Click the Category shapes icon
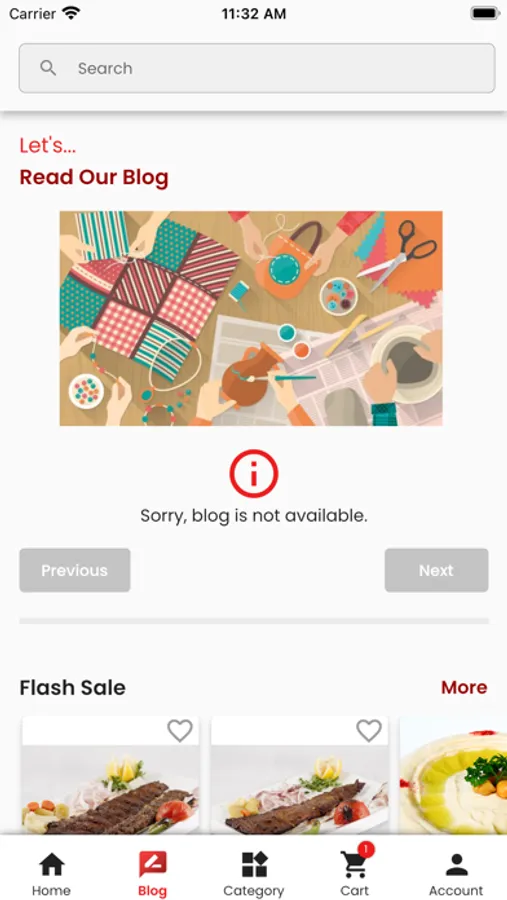Image resolution: width=507 pixels, height=900 pixels. 254,864
